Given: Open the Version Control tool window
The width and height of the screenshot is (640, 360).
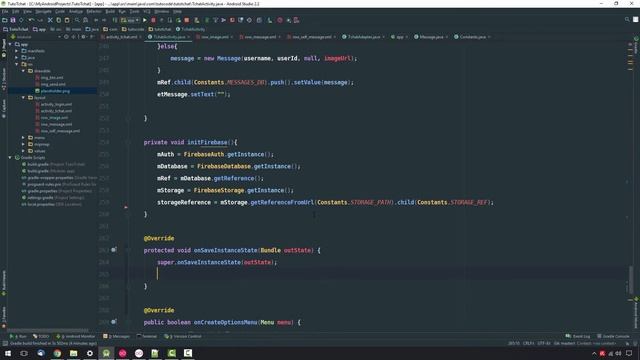Looking at the screenshot, I should point(183,336).
